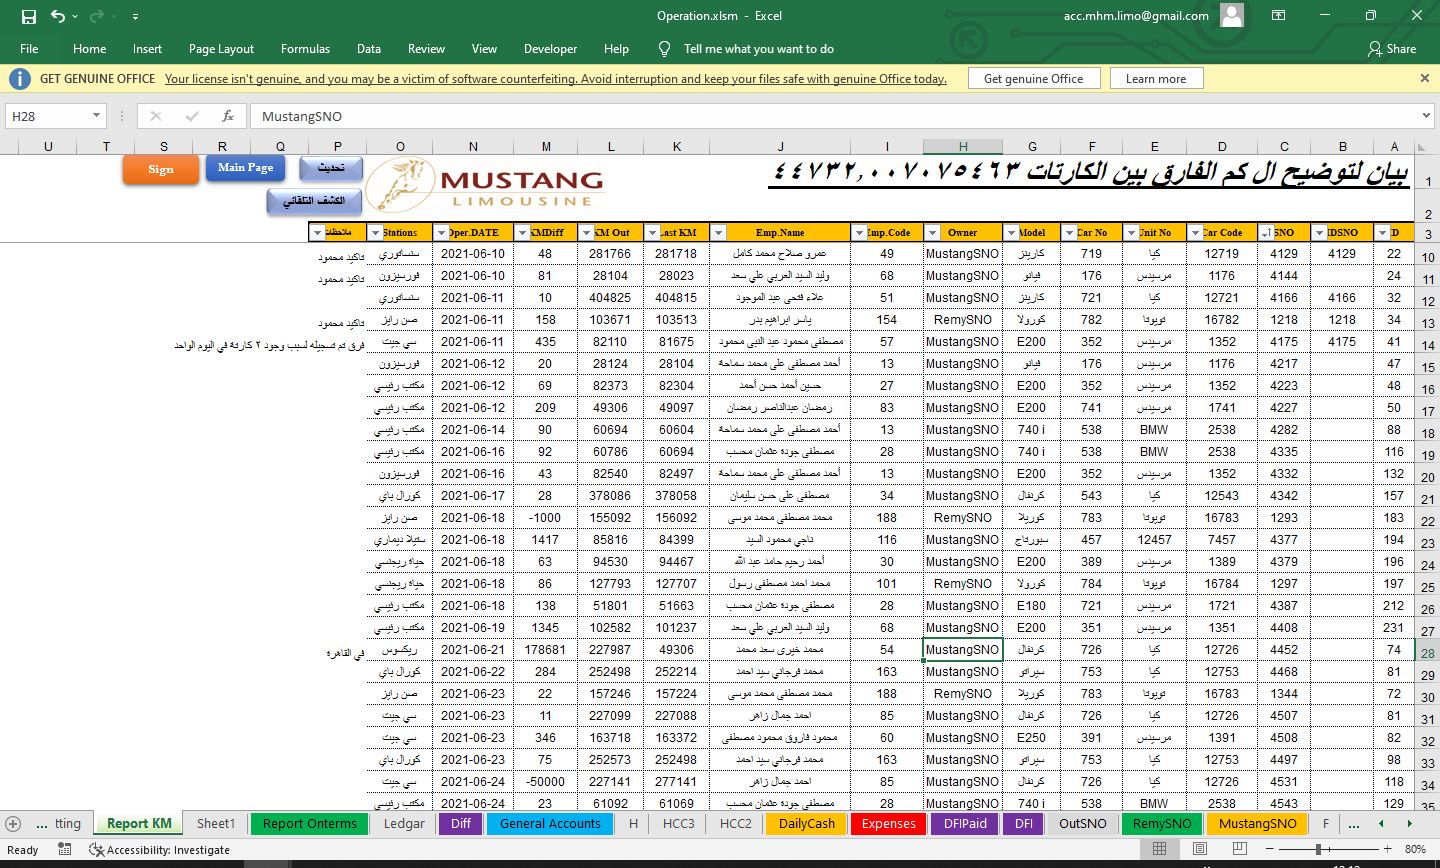Click into the formula bar showing MustangSNO
Screen dimensions: 1440x868
tap(800, 116)
